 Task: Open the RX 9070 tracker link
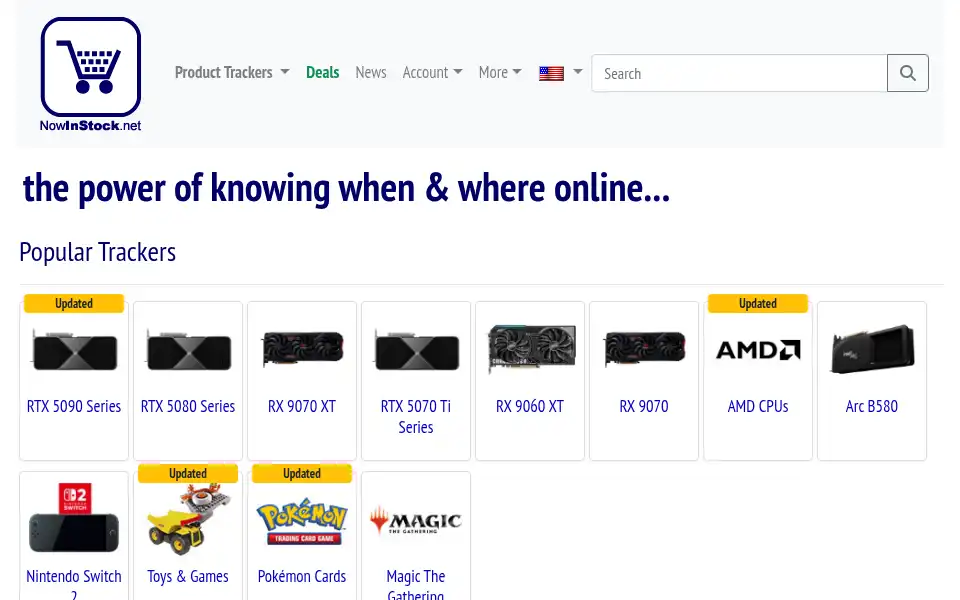point(644,407)
